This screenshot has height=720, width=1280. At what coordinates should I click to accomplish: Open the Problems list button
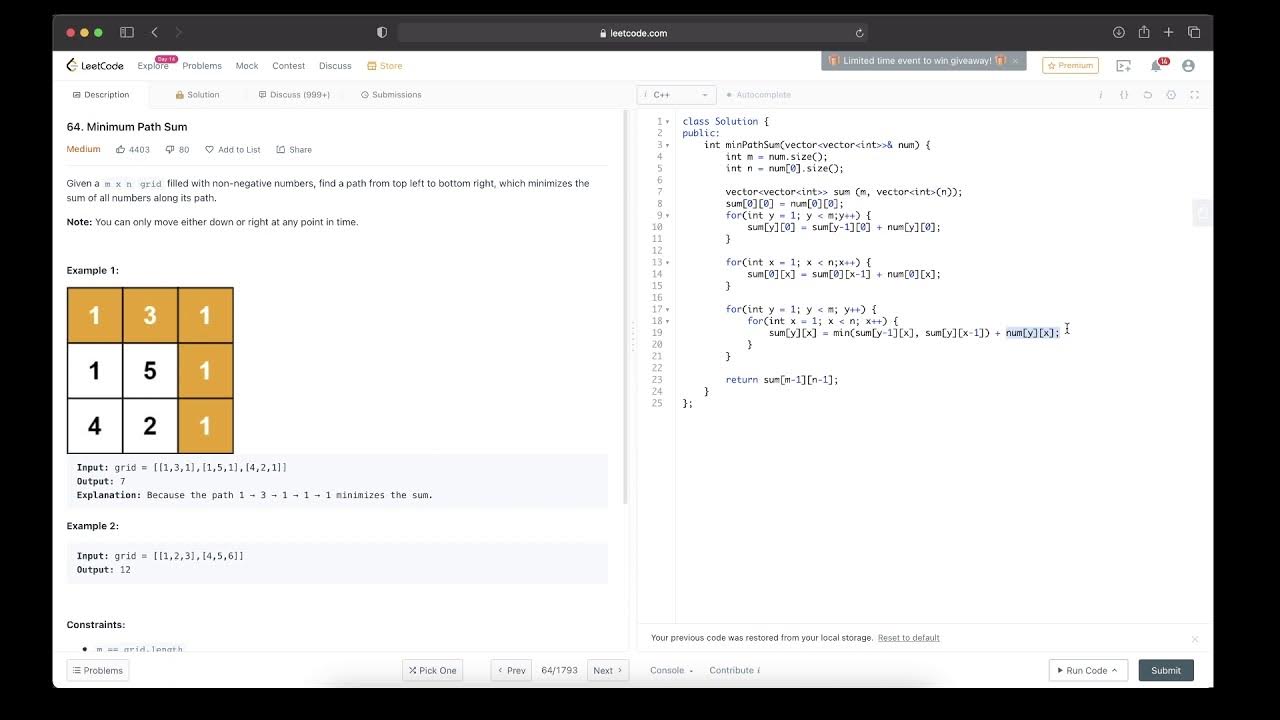(x=98, y=670)
